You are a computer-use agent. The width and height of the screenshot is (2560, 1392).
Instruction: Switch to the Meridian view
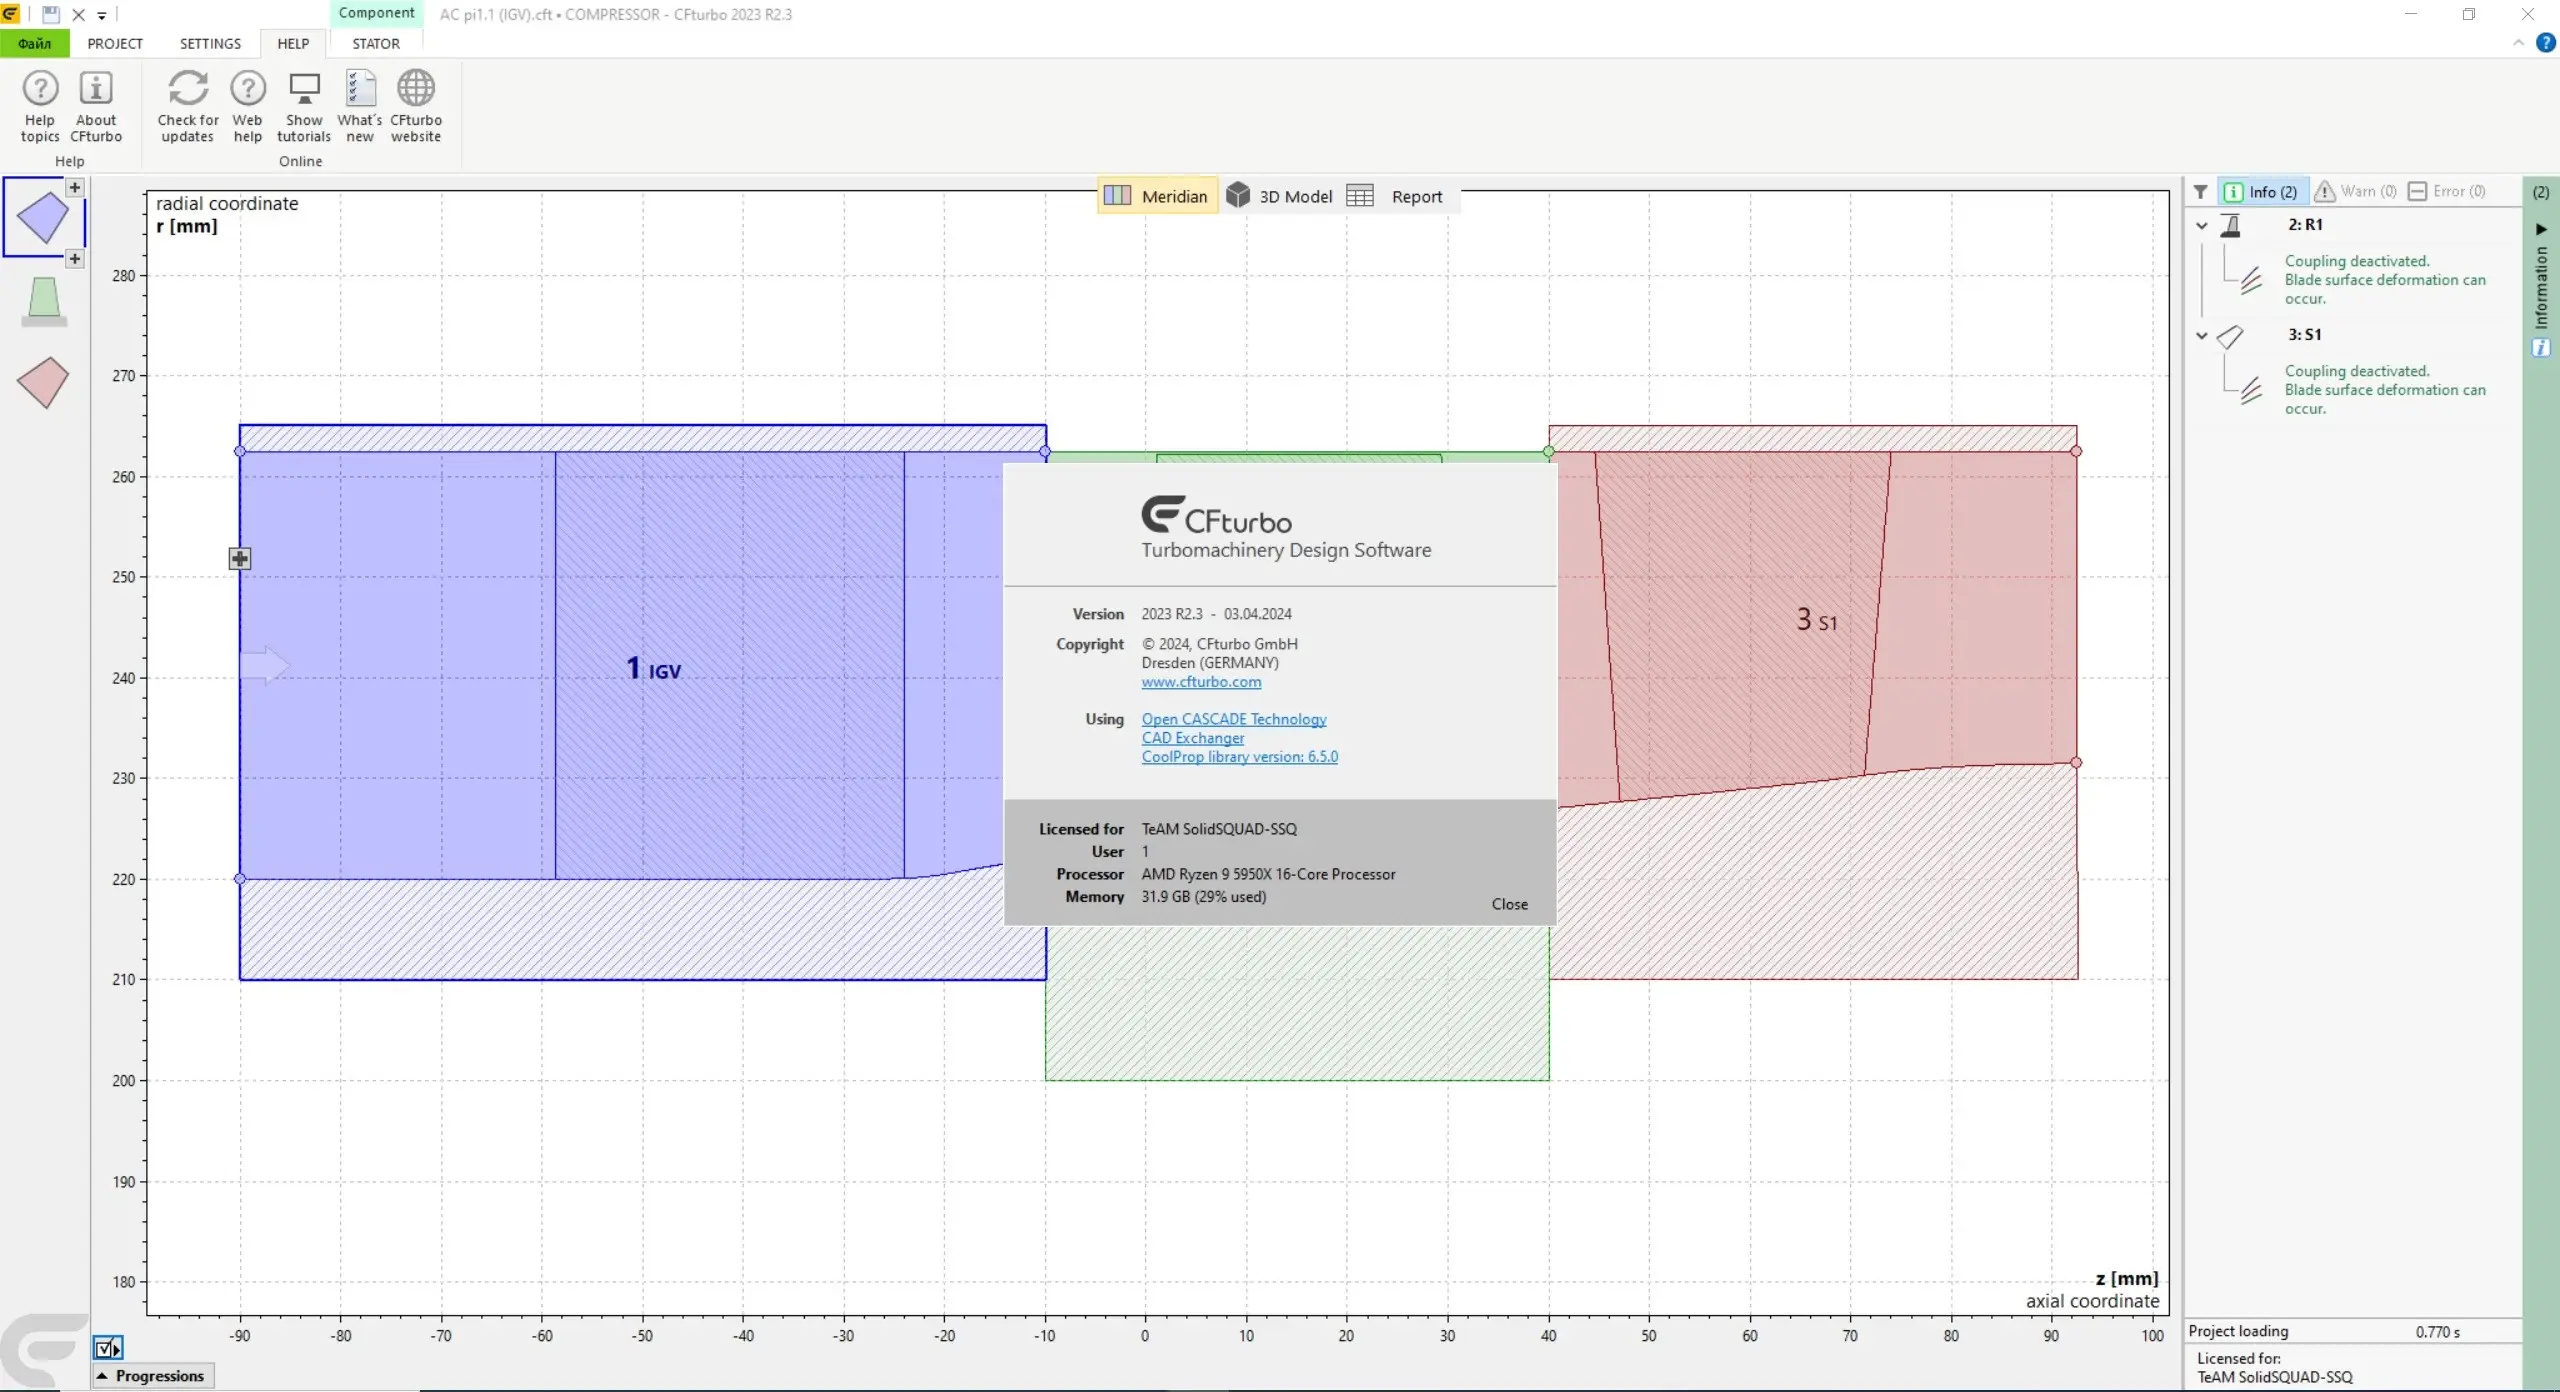point(1157,196)
